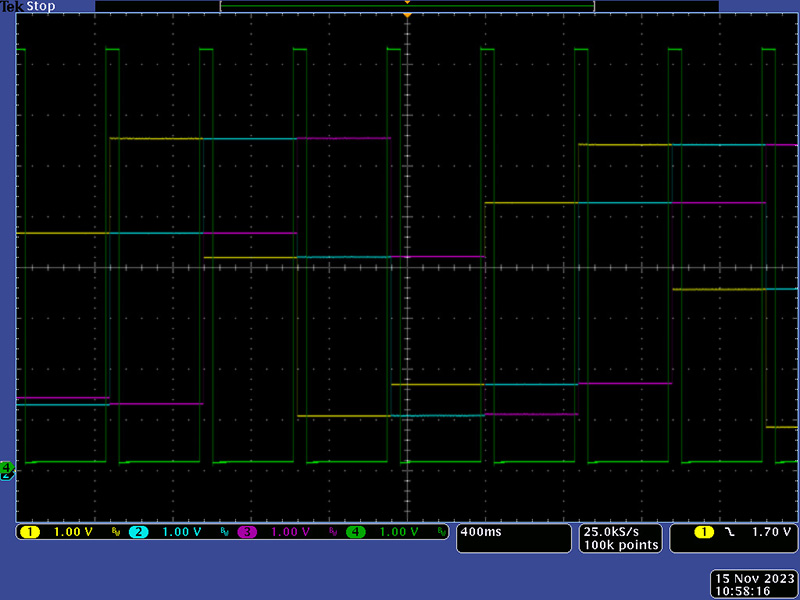
Task: Click the Tek logo in the top-left corner
Action: coord(11,6)
